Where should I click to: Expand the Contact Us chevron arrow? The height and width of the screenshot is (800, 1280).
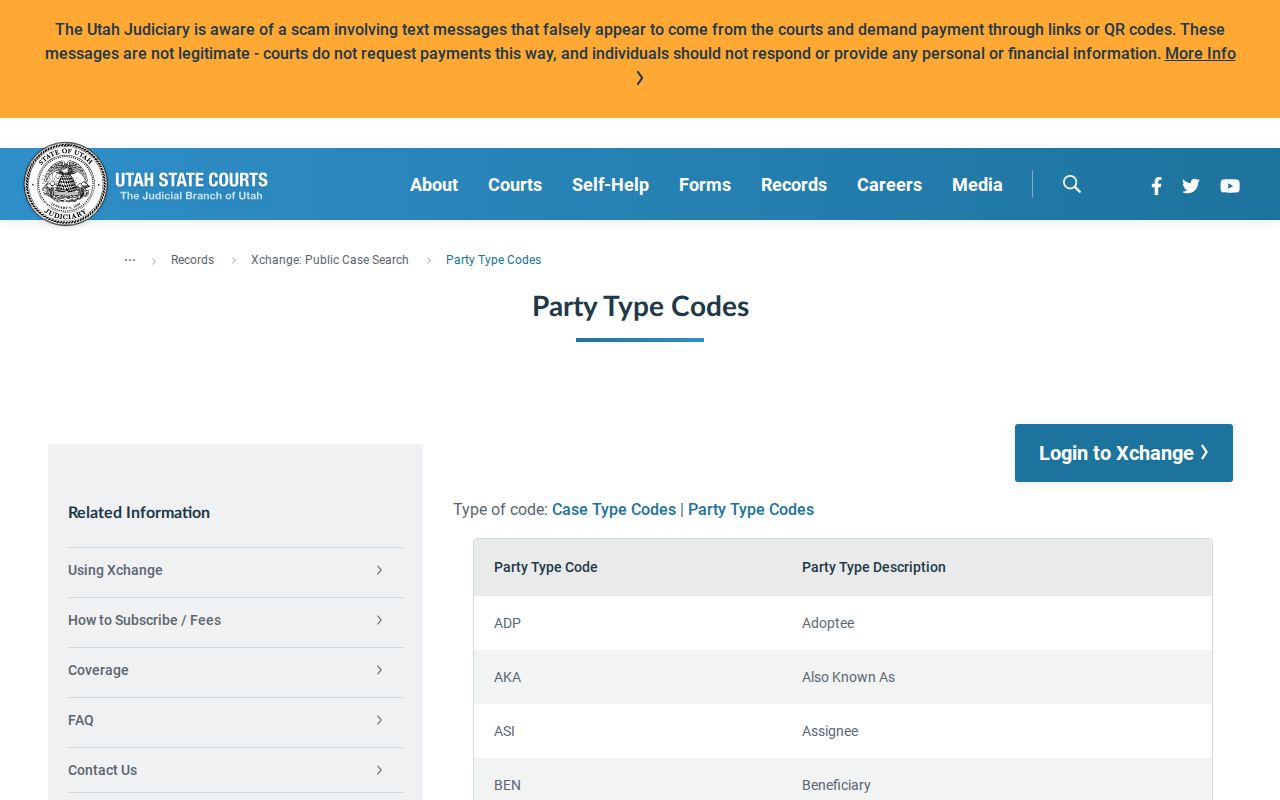click(x=379, y=770)
